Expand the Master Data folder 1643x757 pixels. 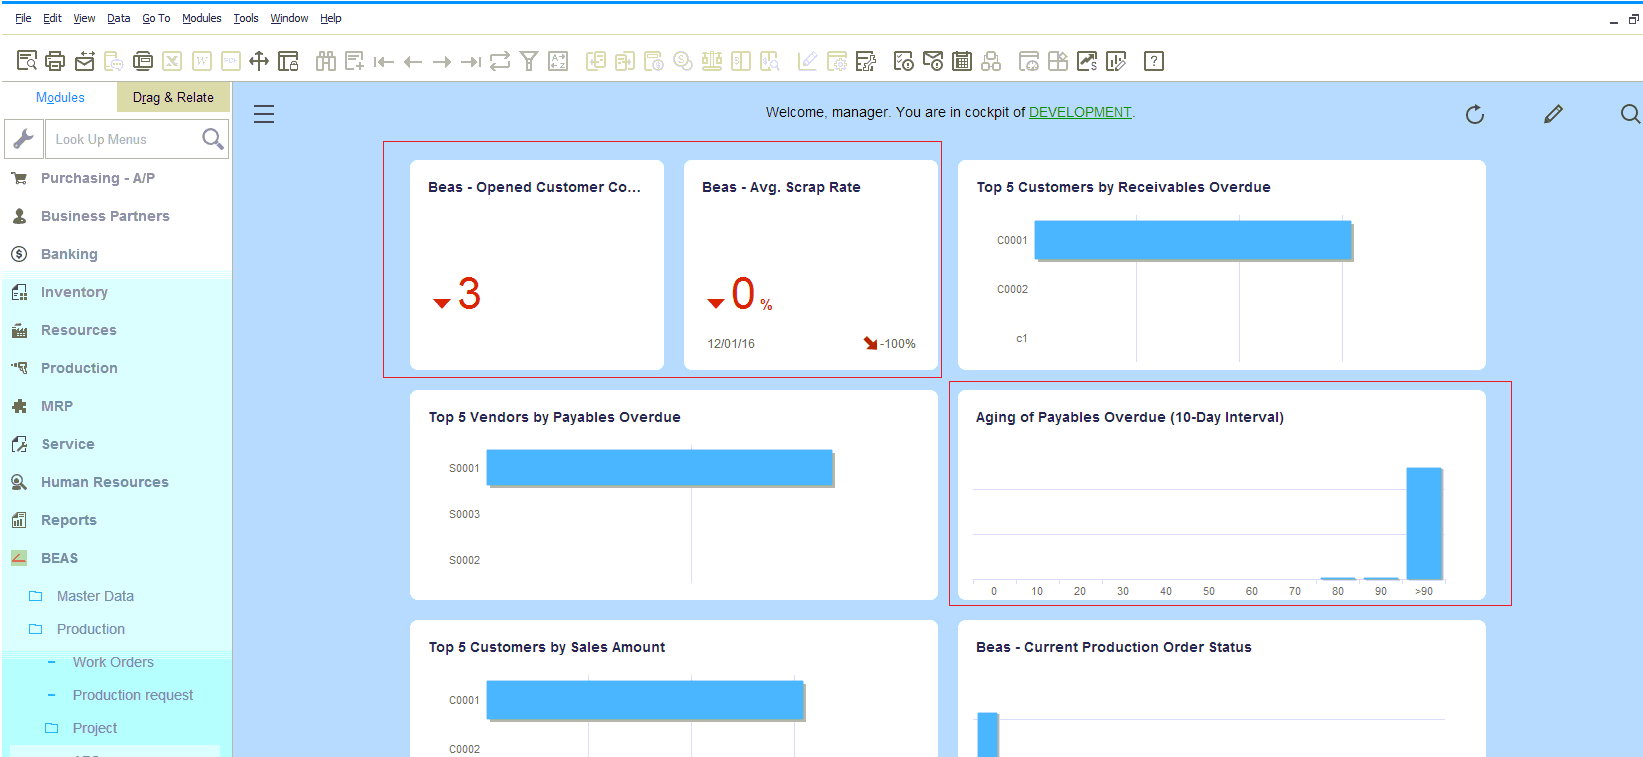(x=95, y=596)
